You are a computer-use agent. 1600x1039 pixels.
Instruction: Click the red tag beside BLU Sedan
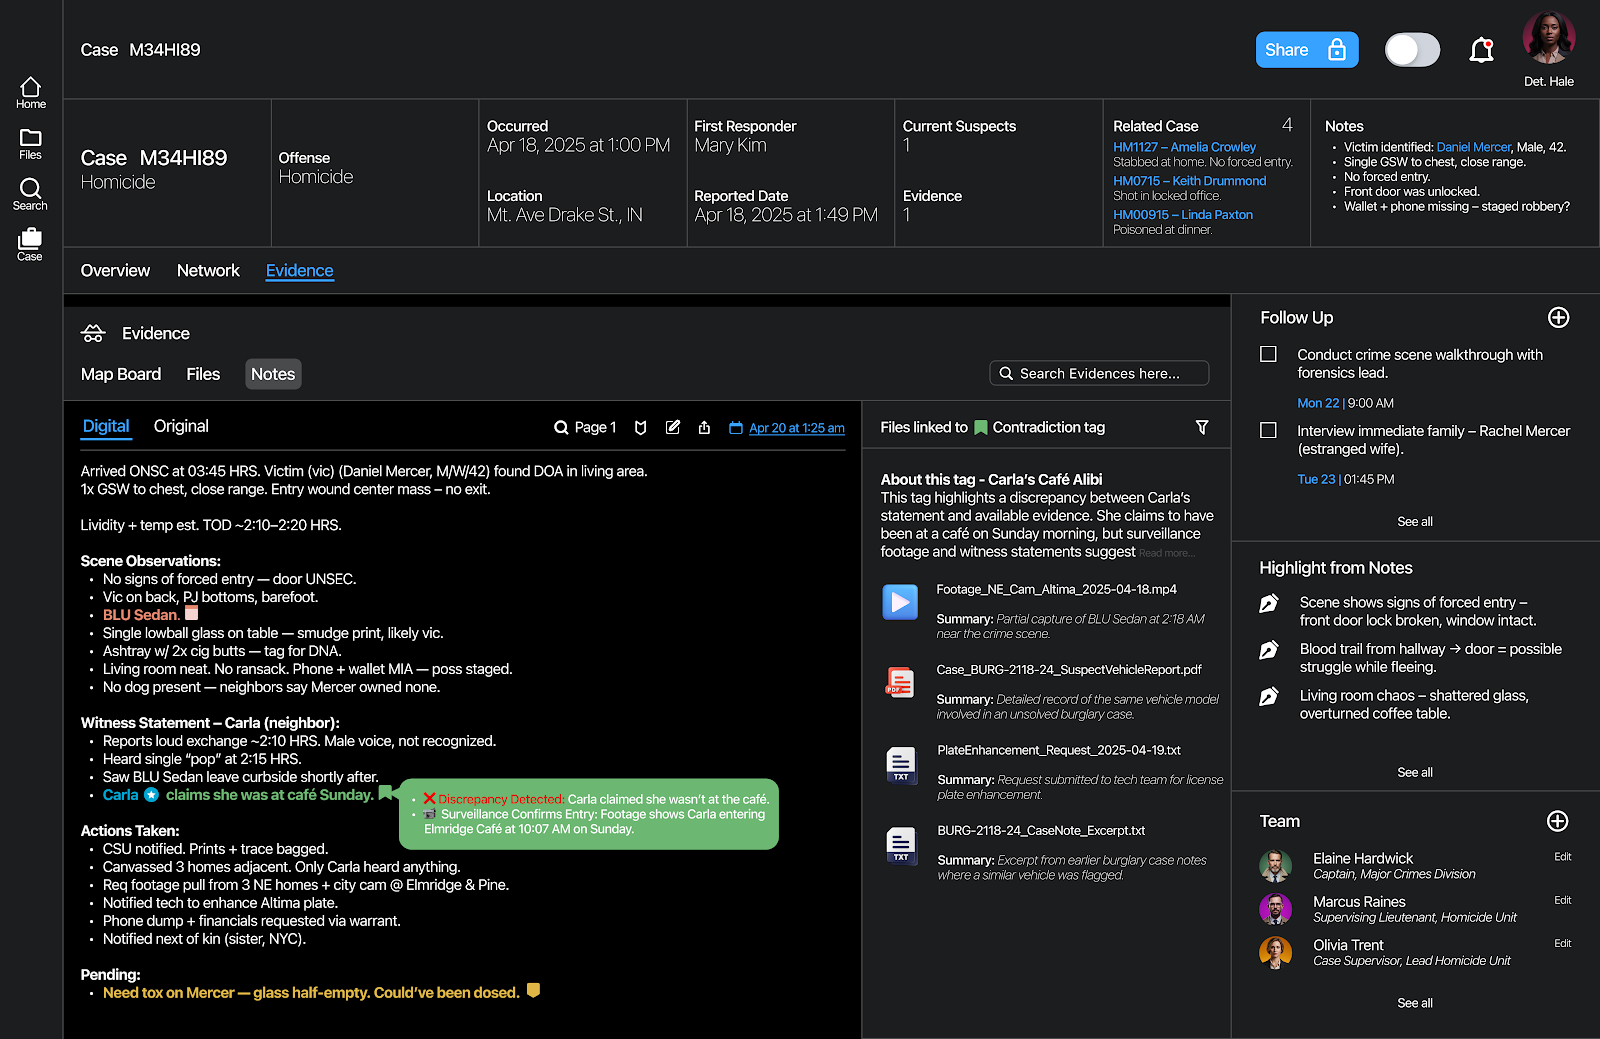pyautogui.click(x=192, y=613)
